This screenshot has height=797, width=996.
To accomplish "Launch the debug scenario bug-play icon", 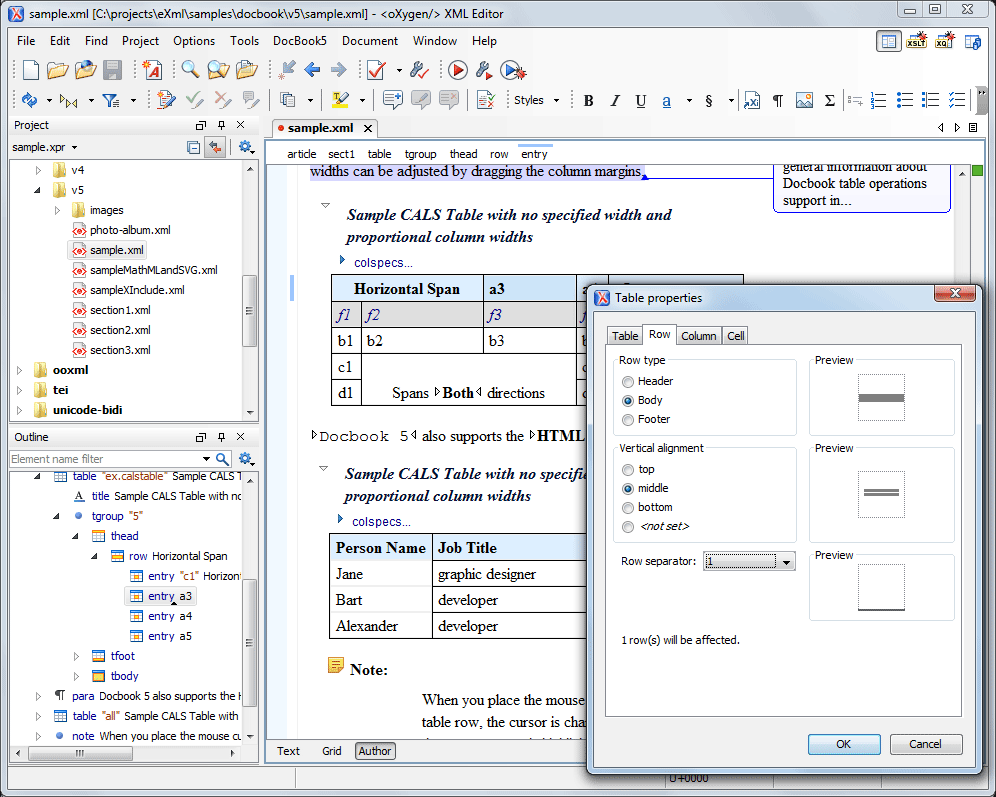I will tap(513, 70).
